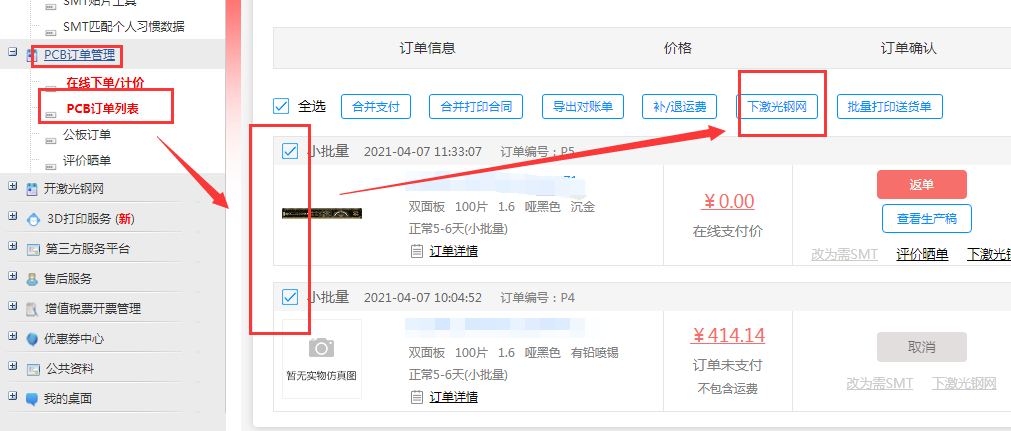Image resolution: width=1011 pixels, height=431 pixels.
Task: Click the red 返单 button
Action: coord(921,185)
